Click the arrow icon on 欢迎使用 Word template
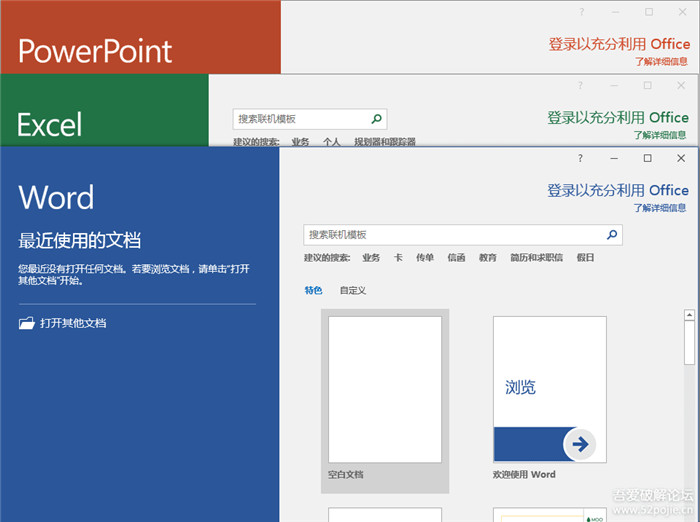The width and height of the screenshot is (700, 522). coord(580,444)
